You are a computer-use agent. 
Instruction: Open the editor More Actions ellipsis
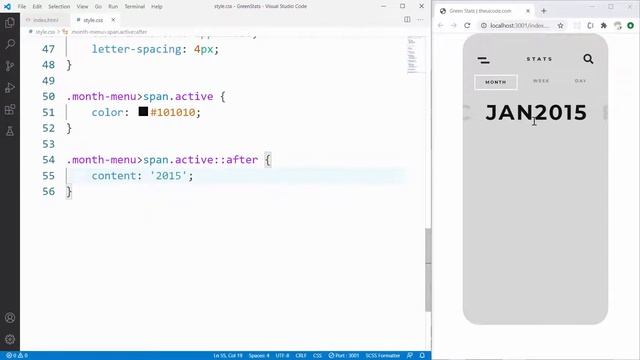click(x=420, y=20)
